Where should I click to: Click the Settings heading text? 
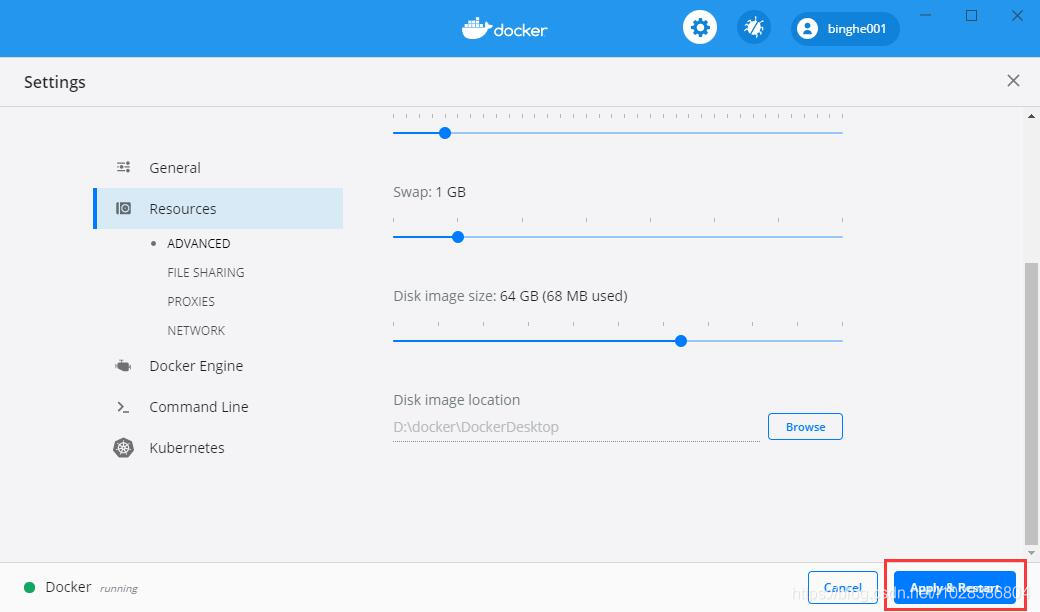pyautogui.click(x=55, y=82)
